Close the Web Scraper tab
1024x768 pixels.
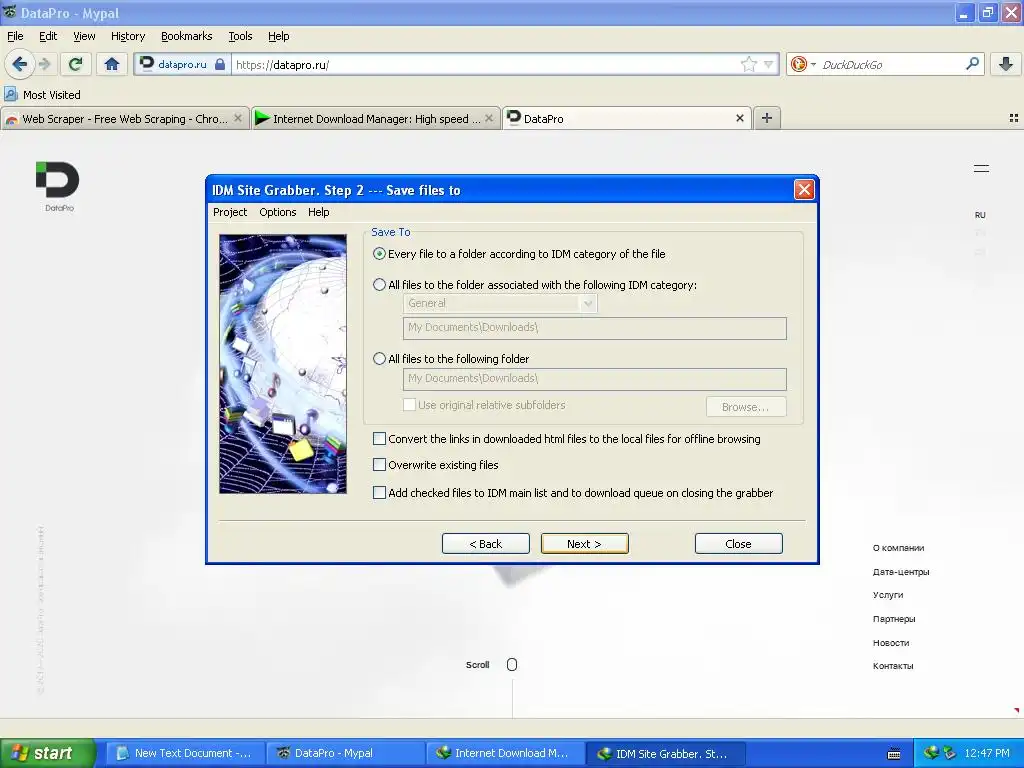coord(238,118)
